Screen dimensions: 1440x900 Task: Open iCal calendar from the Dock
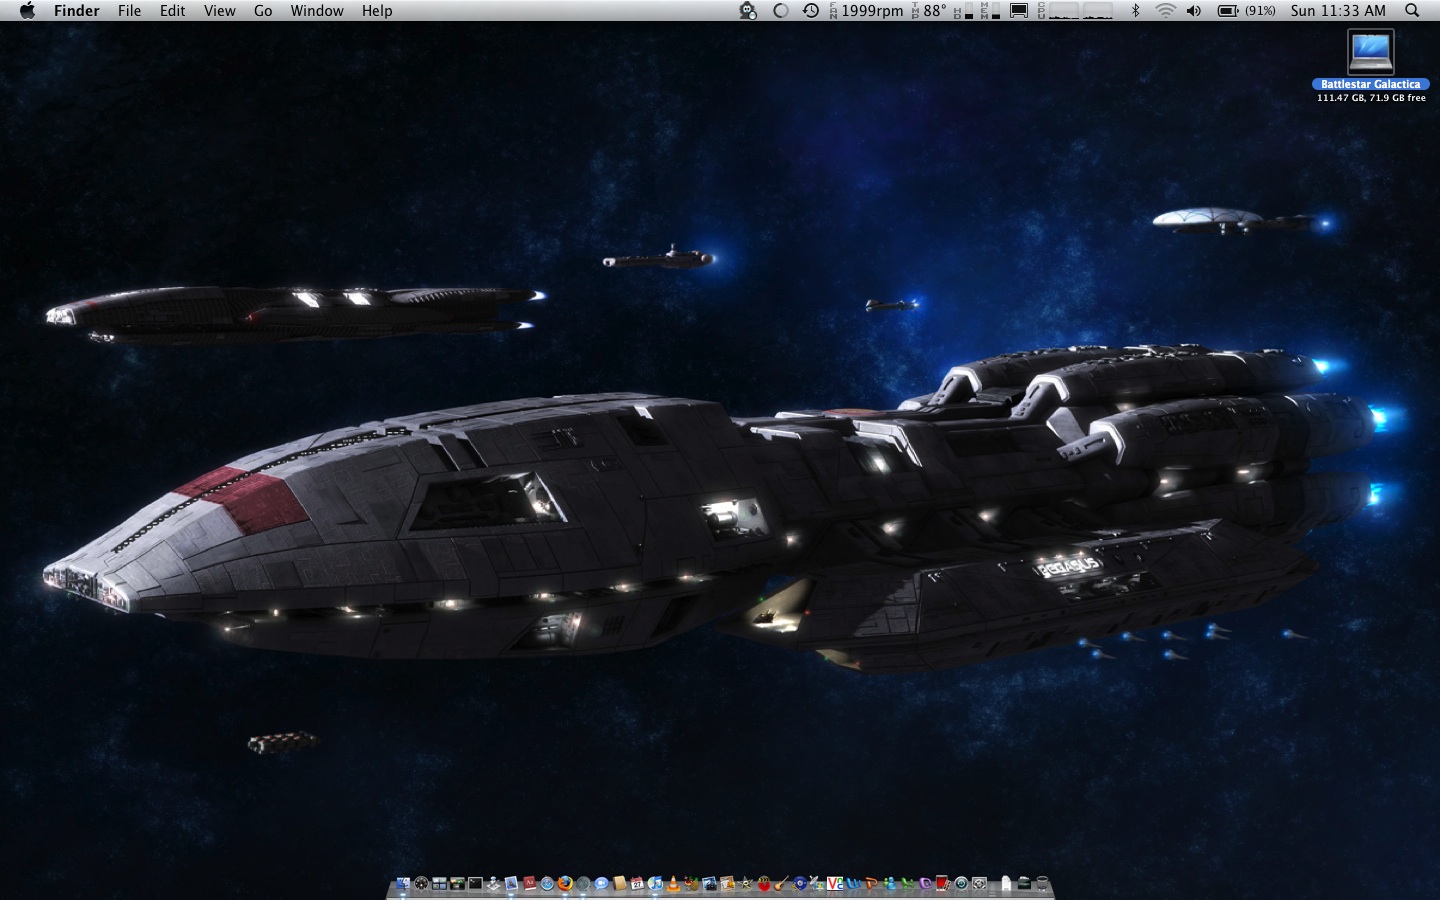click(x=637, y=883)
